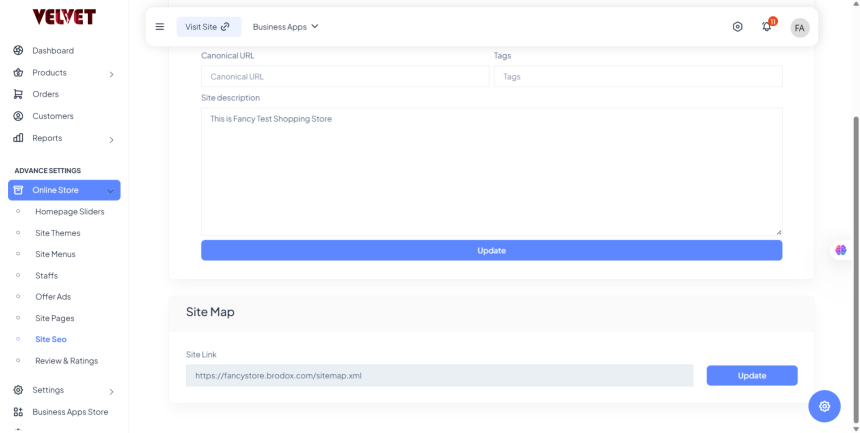
Task: Open the FA user avatar
Action: (x=799, y=28)
